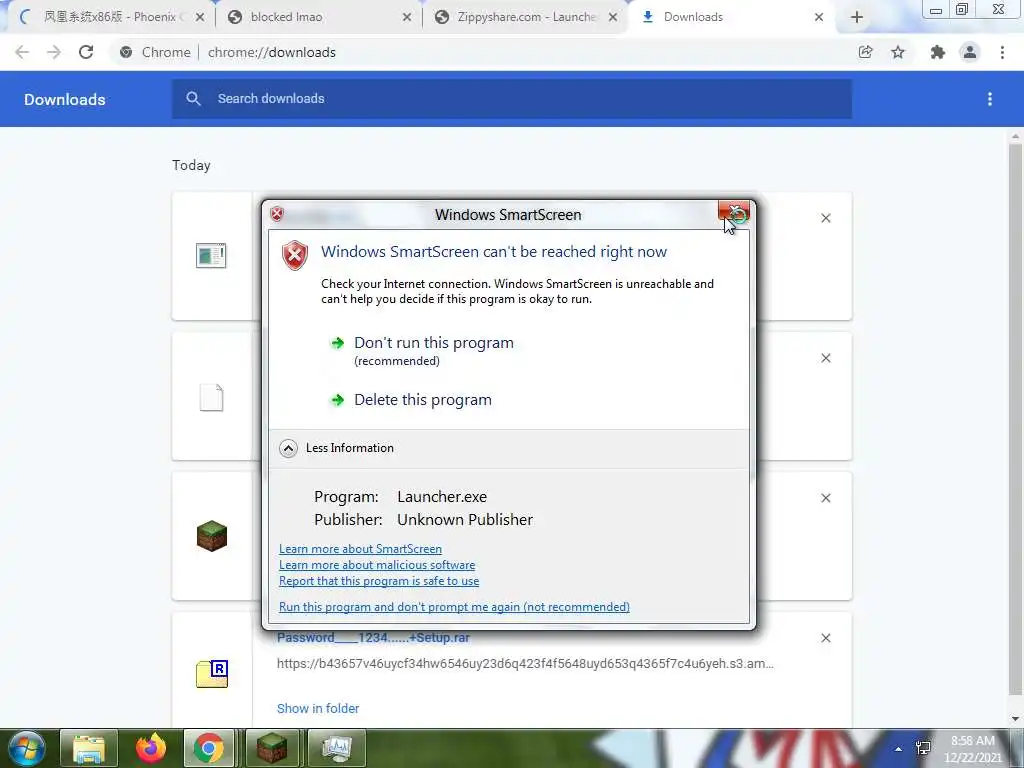
Task: Click the share page icon
Action: (x=866, y=52)
